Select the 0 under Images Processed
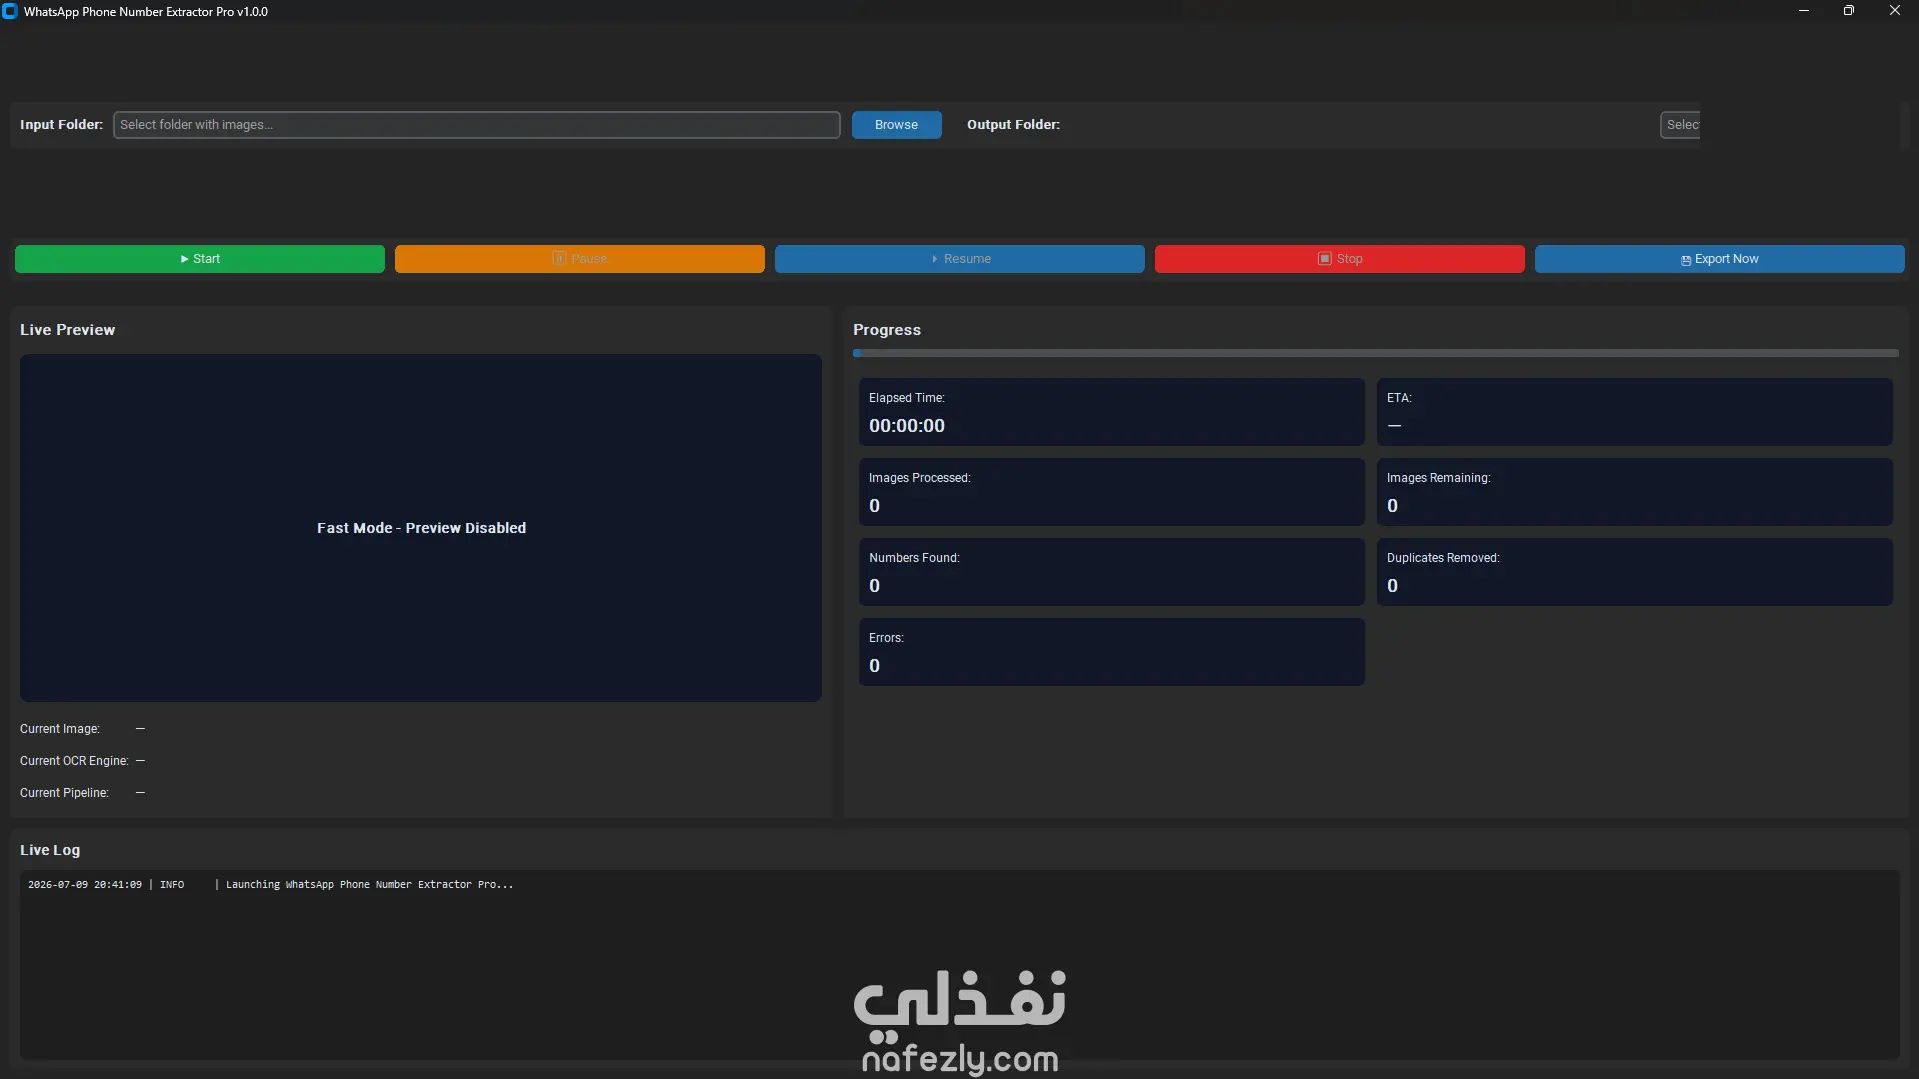This screenshot has width=1919, height=1079. point(875,506)
